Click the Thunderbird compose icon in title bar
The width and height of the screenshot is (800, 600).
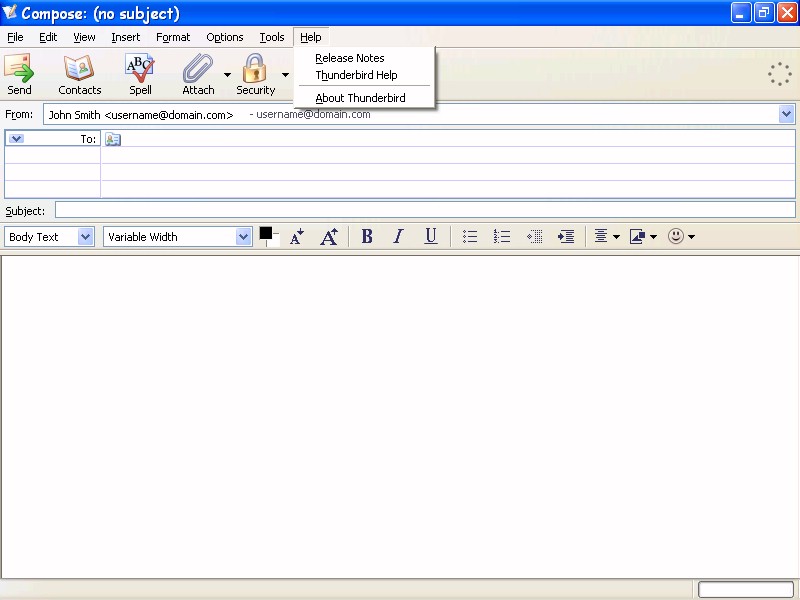(x=9, y=12)
